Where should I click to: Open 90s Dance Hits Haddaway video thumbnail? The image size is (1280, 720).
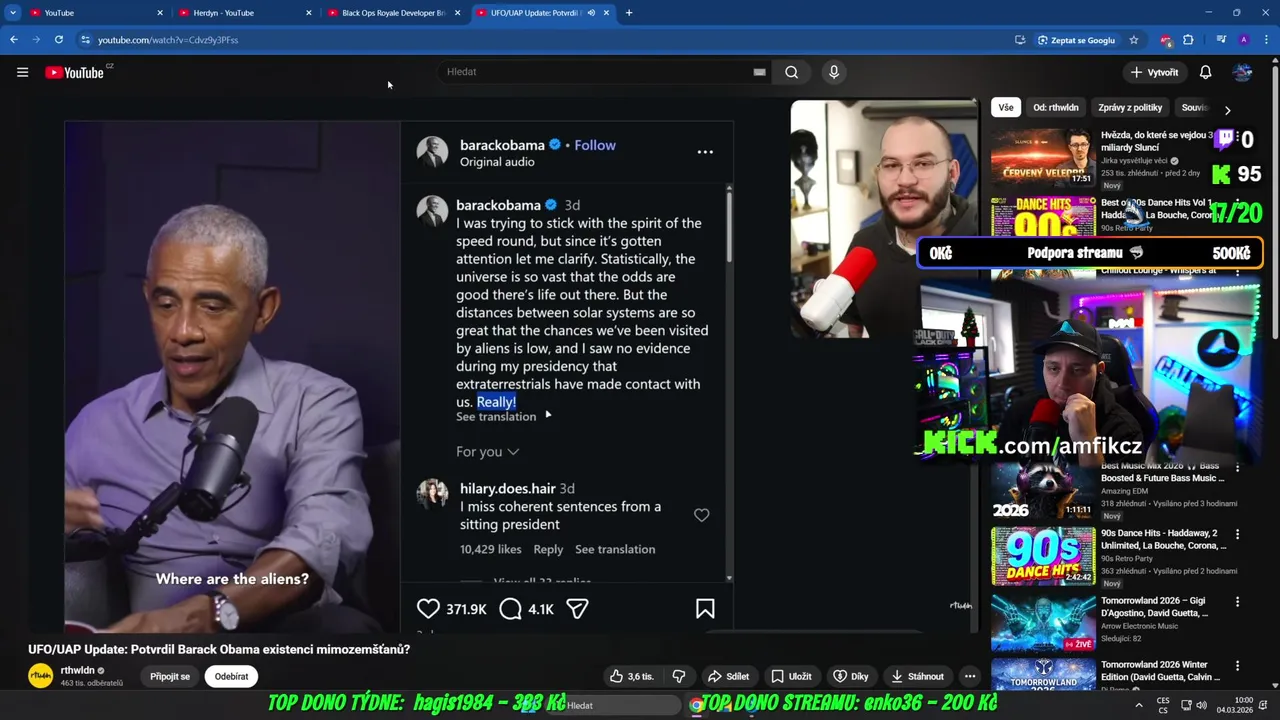[x=1043, y=556]
